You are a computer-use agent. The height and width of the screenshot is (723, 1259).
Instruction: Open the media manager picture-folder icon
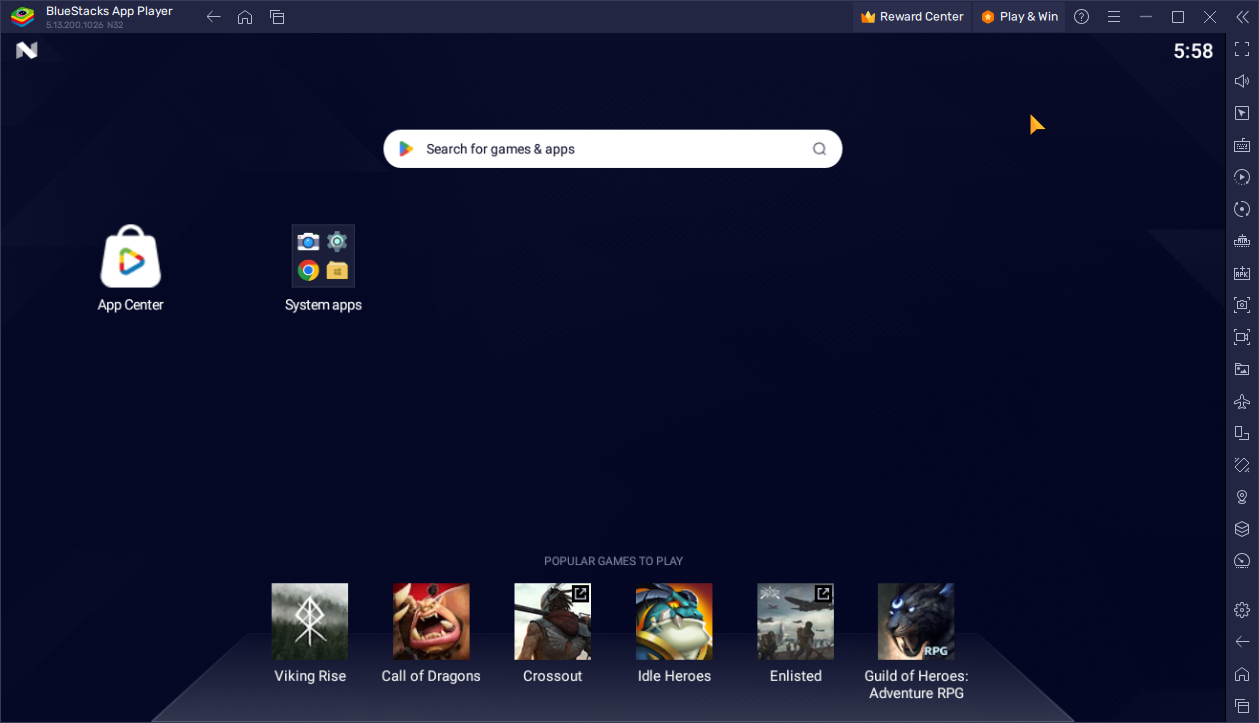pyautogui.click(x=1242, y=369)
